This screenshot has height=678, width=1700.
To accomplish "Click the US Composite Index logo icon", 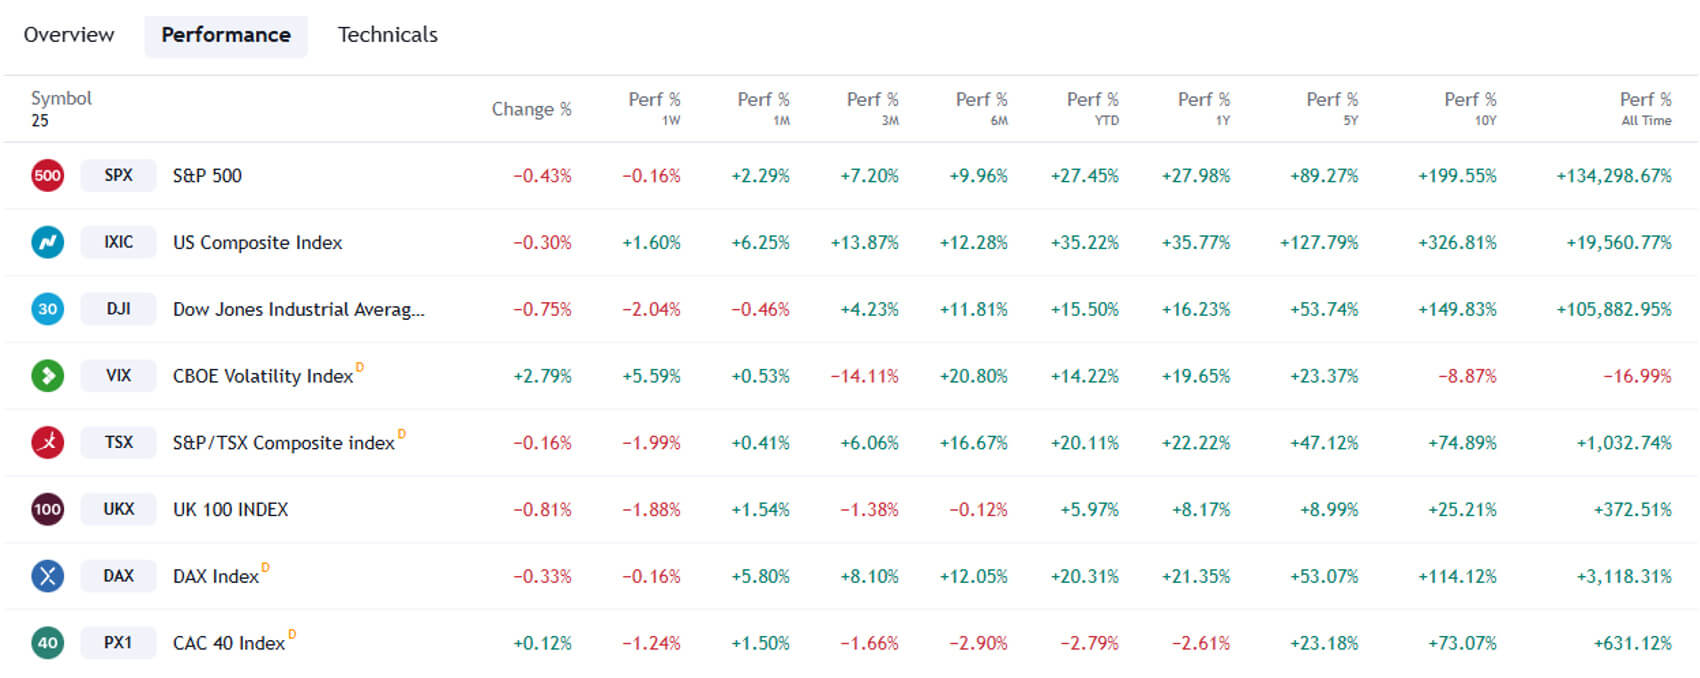I will (47, 242).
